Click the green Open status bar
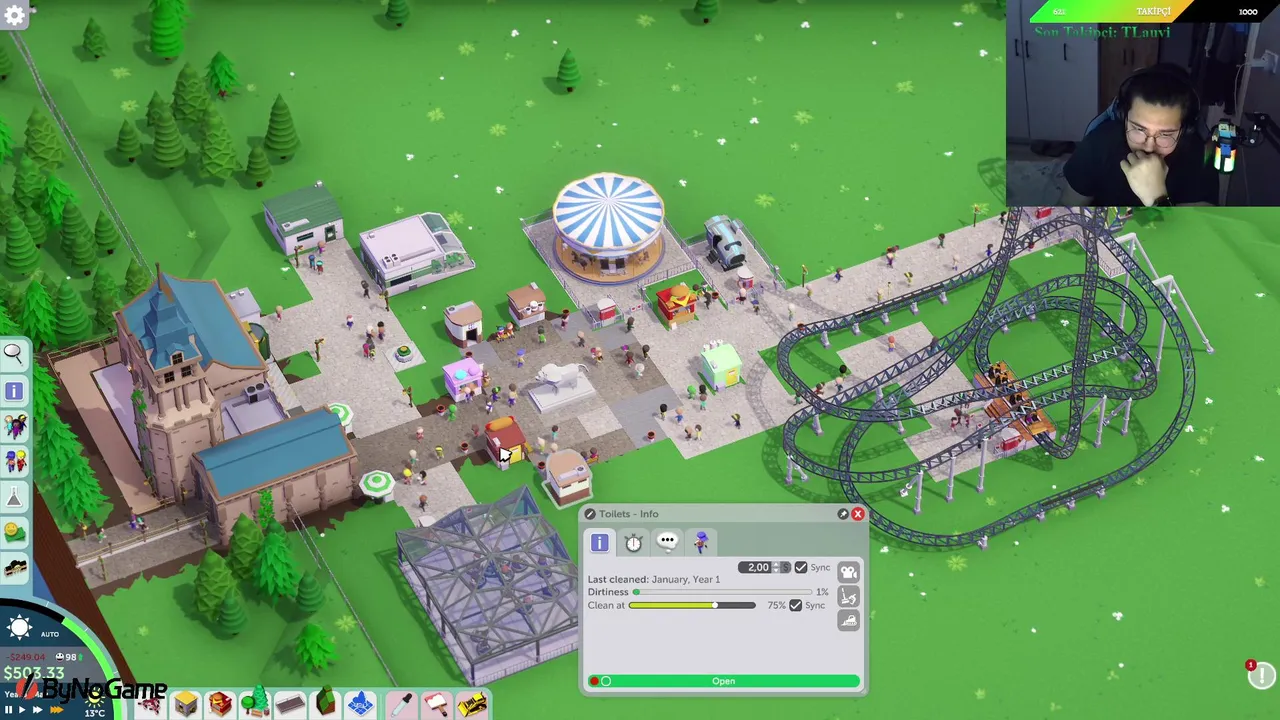 pyautogui.click(x=724, y=681)
